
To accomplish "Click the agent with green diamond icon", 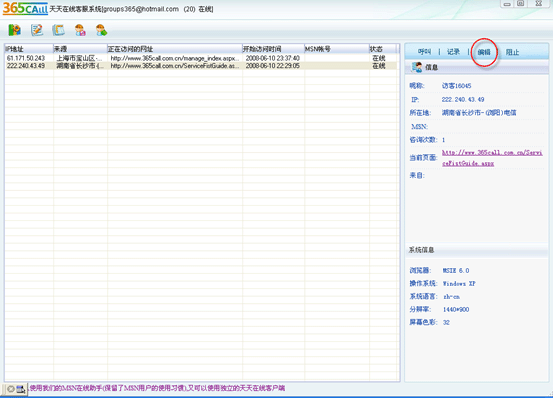I will point(102,30).
